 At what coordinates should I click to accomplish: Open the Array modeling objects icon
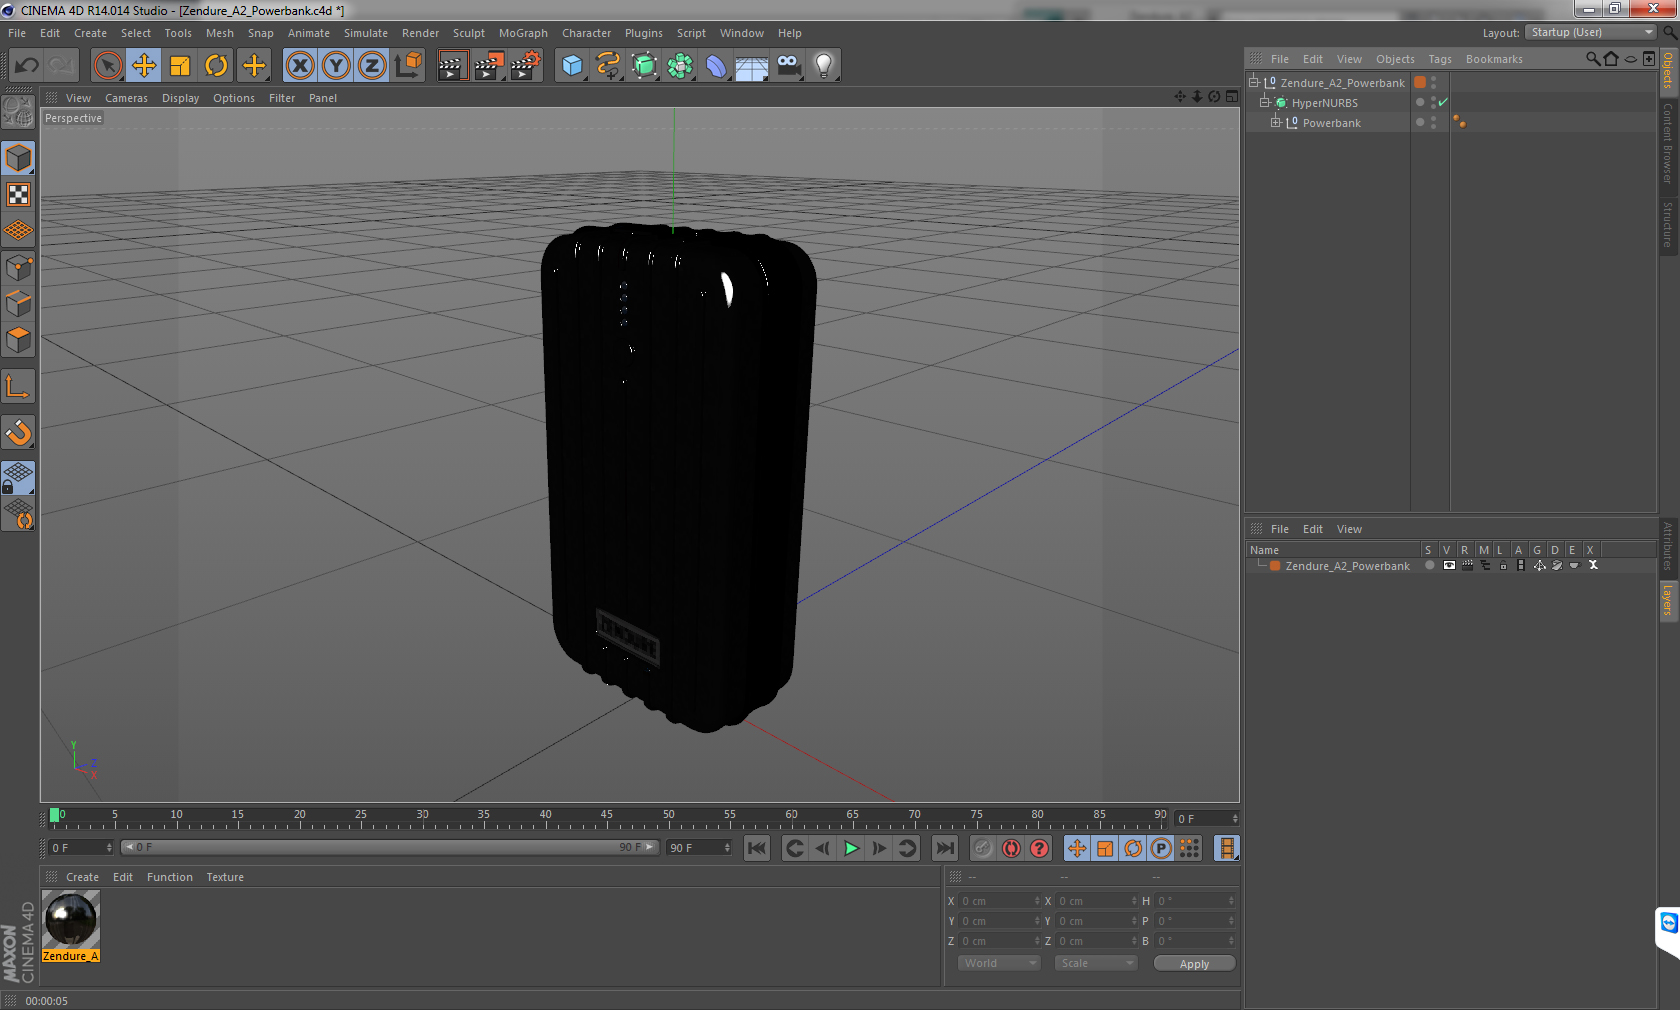(x=681, y=66)
